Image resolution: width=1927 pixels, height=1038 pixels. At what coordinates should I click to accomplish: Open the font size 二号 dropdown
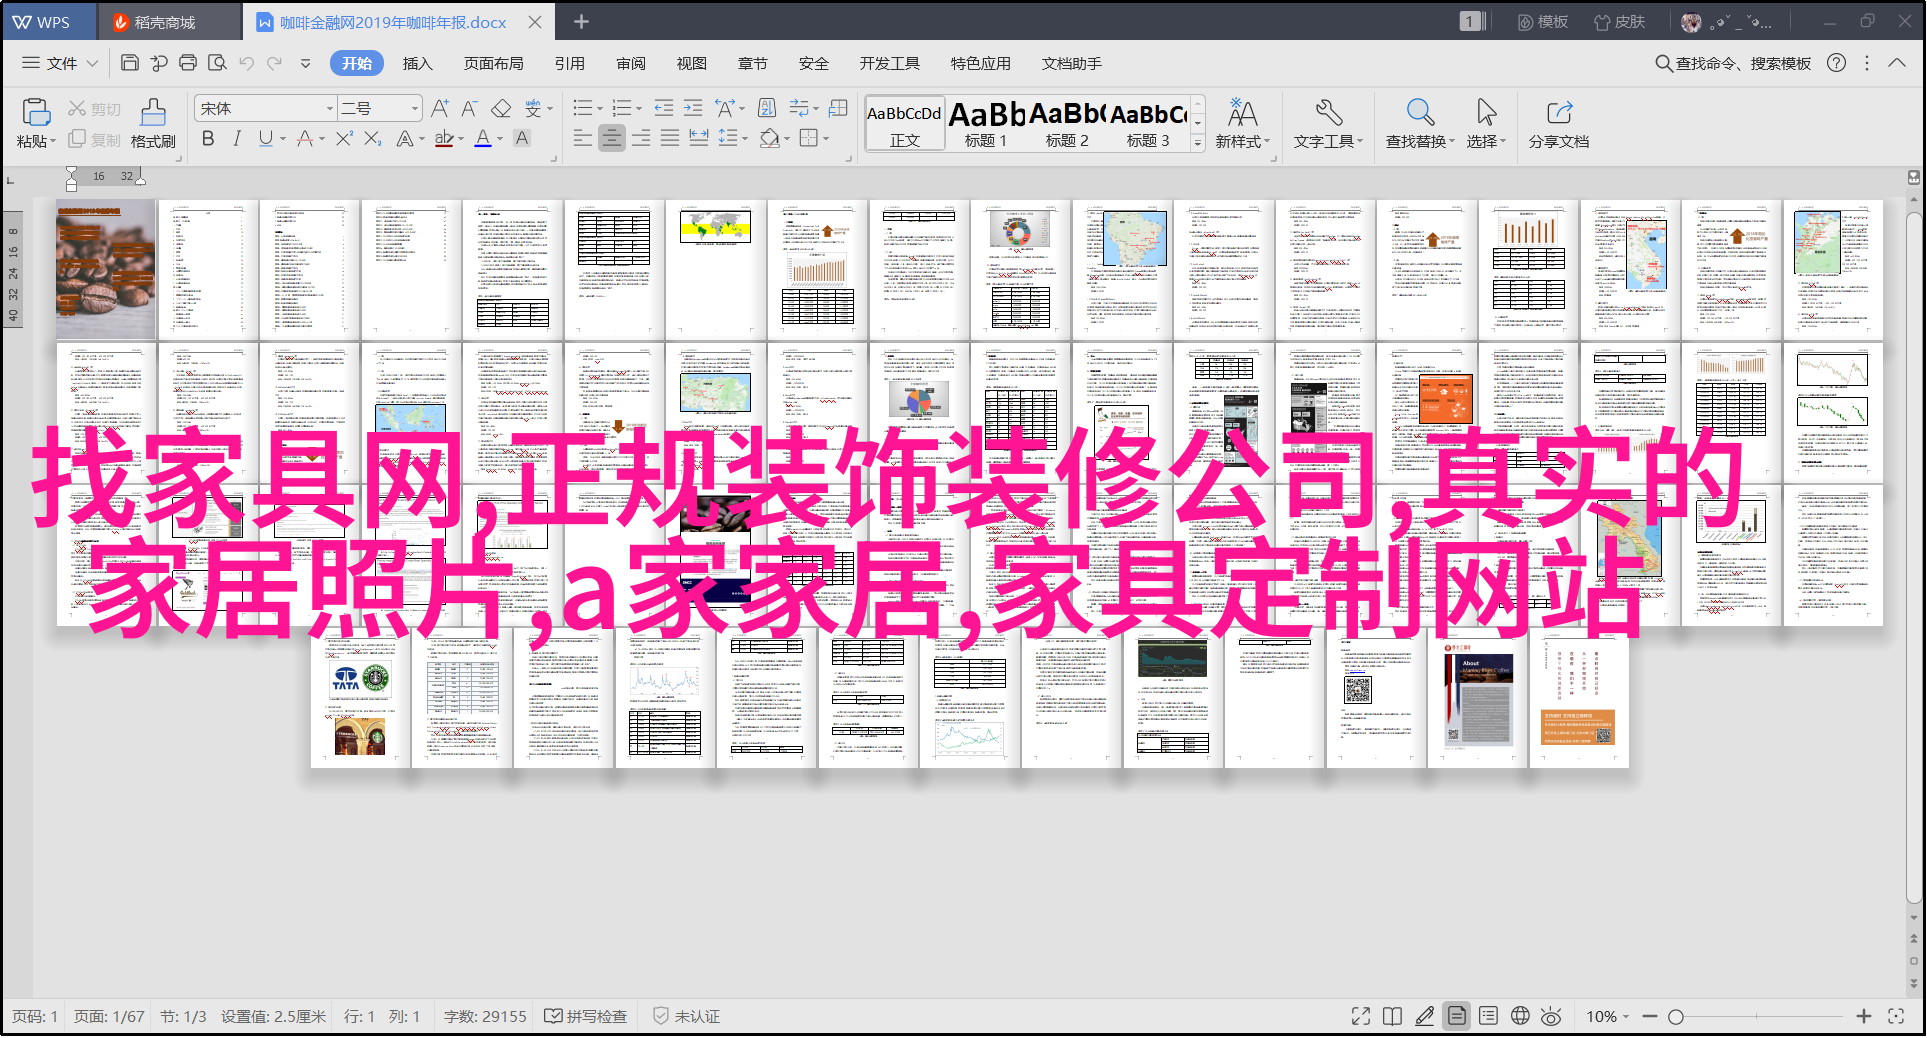tap(414, 108)
